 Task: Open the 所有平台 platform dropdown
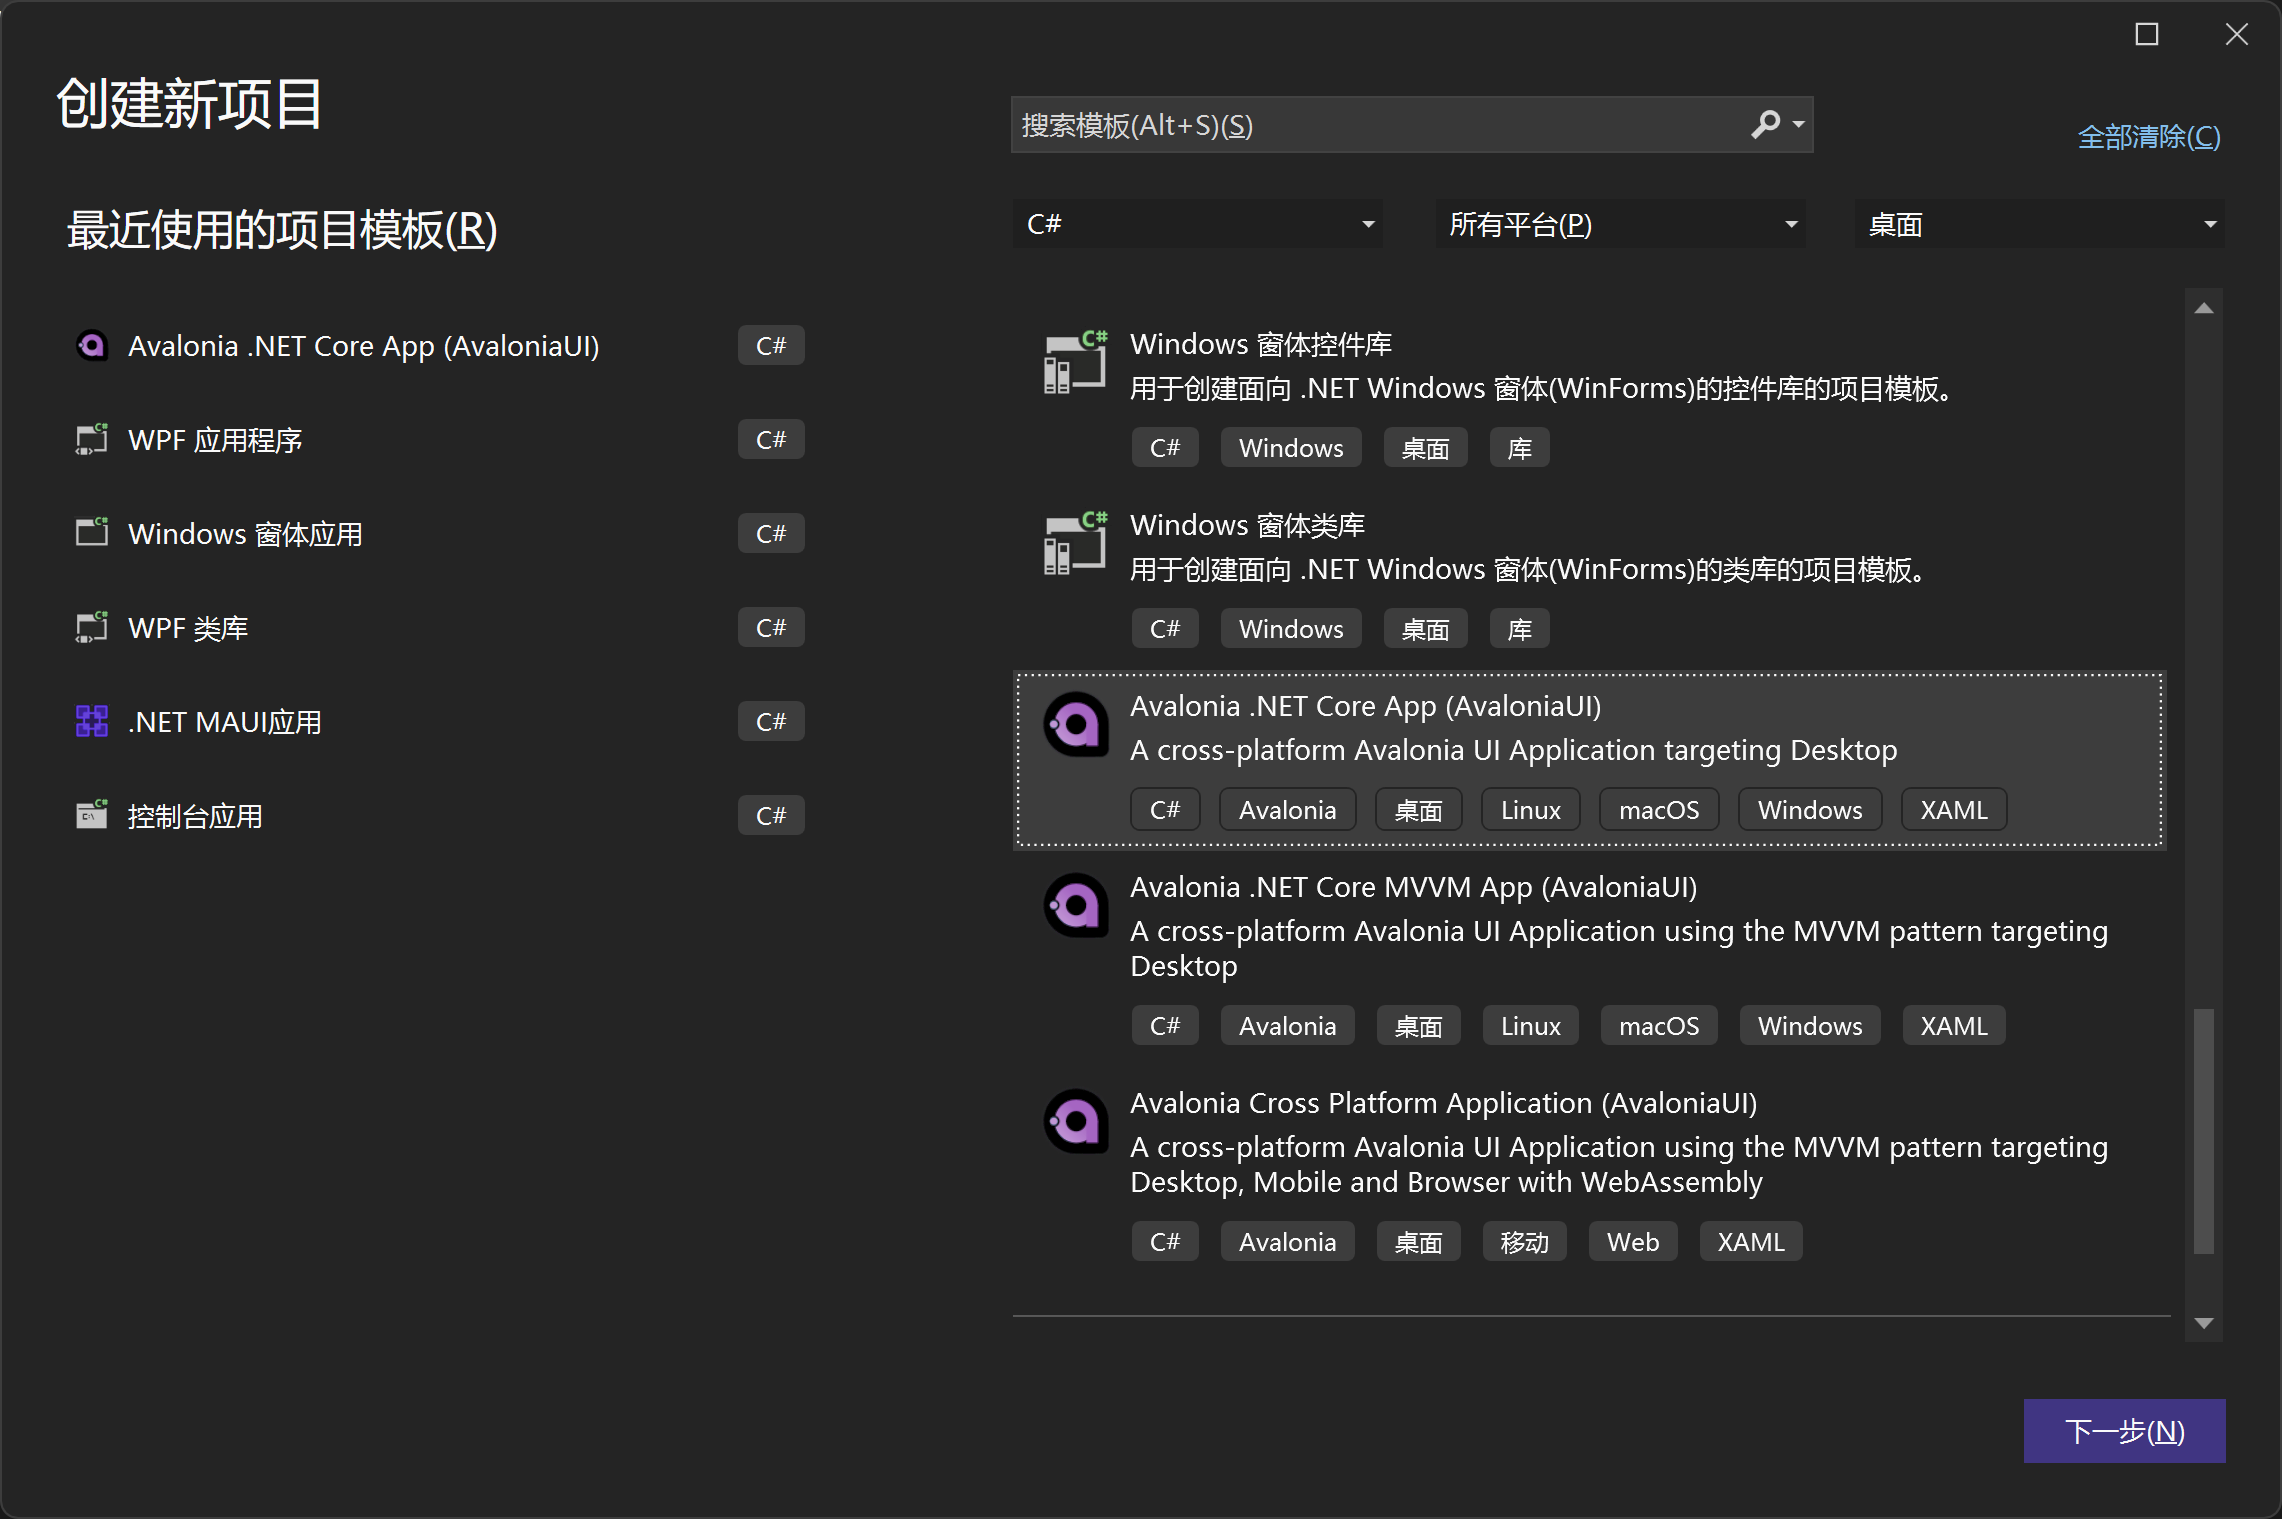[1620, 224]
